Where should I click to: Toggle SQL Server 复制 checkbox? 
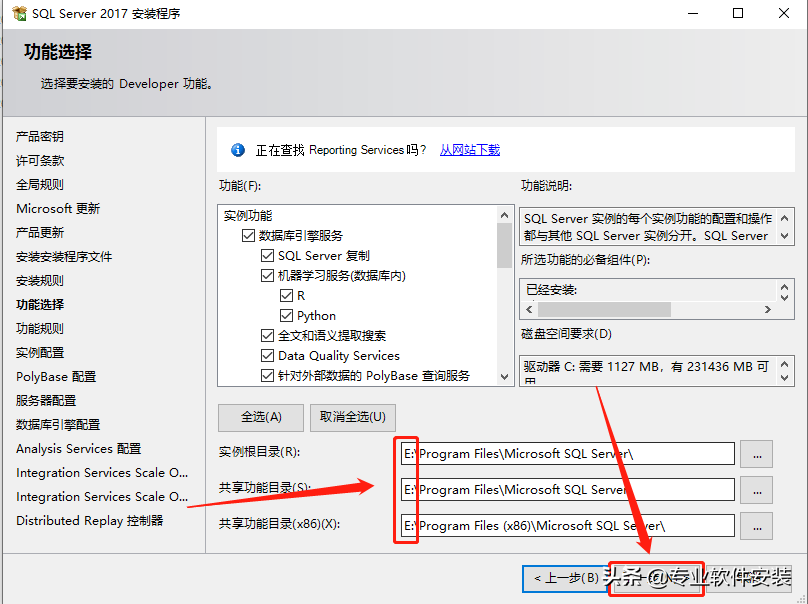point(267,256)
